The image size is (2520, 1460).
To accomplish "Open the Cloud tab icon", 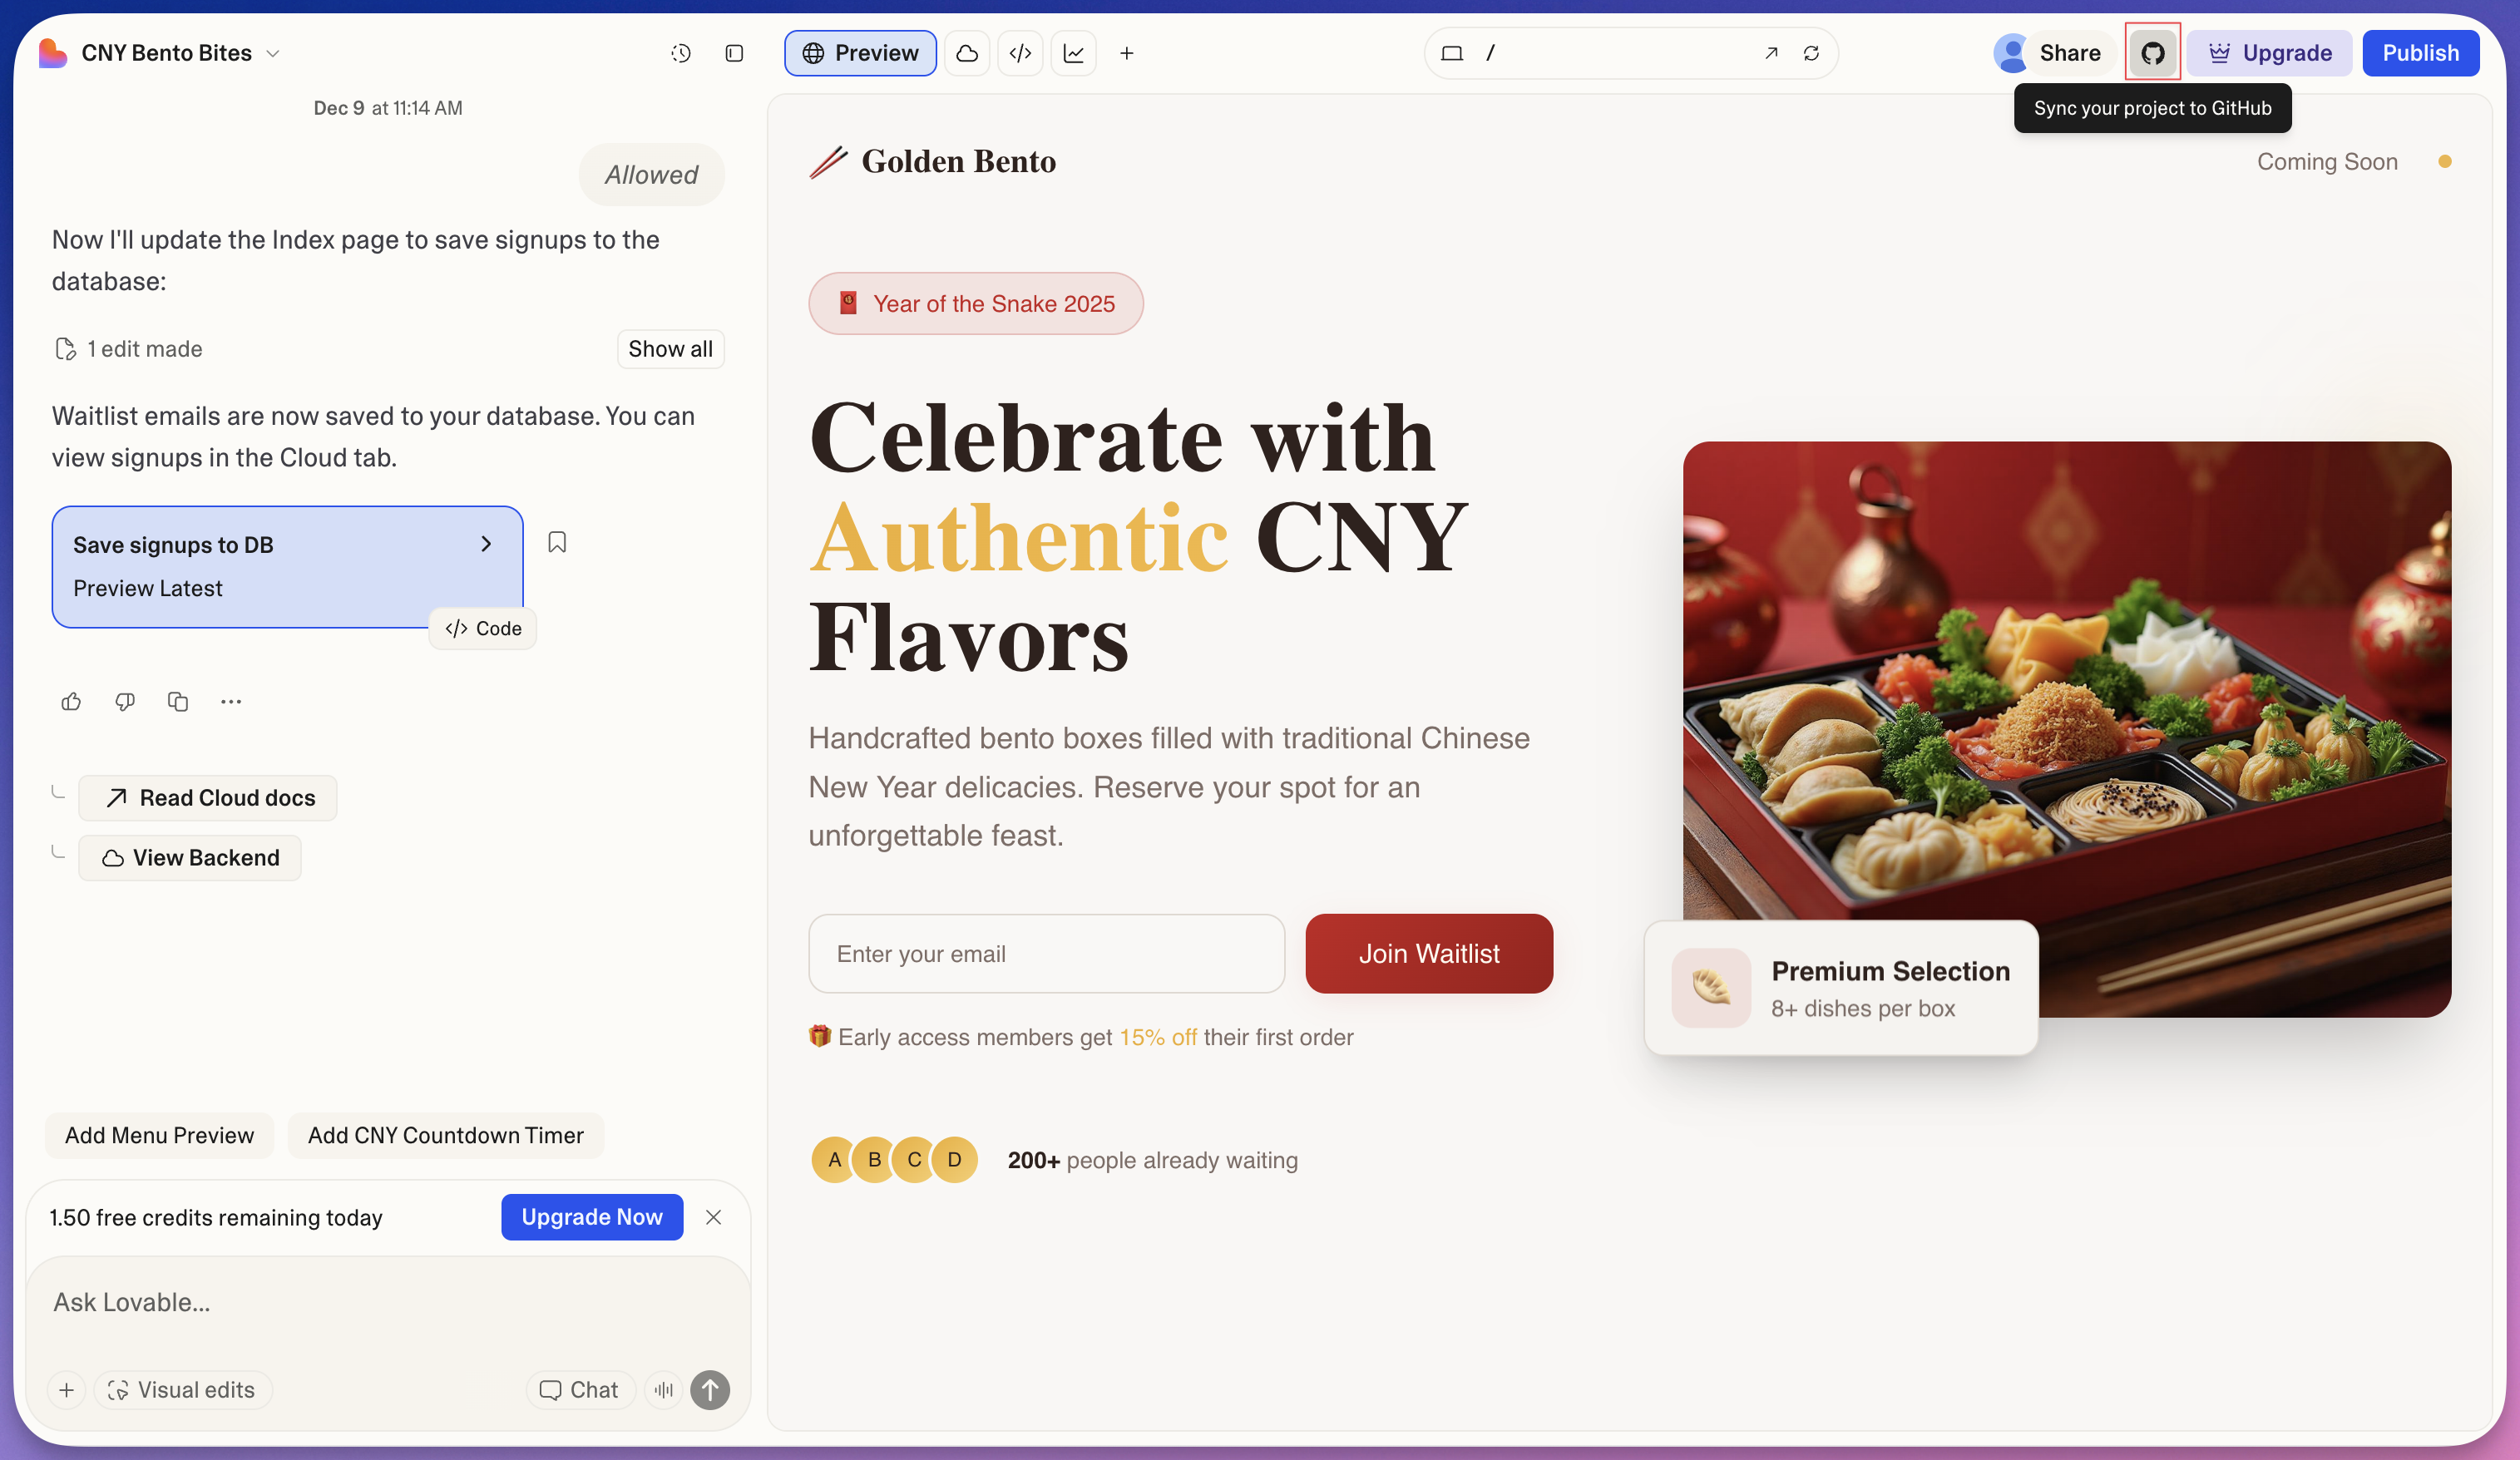I will (966, 53).
